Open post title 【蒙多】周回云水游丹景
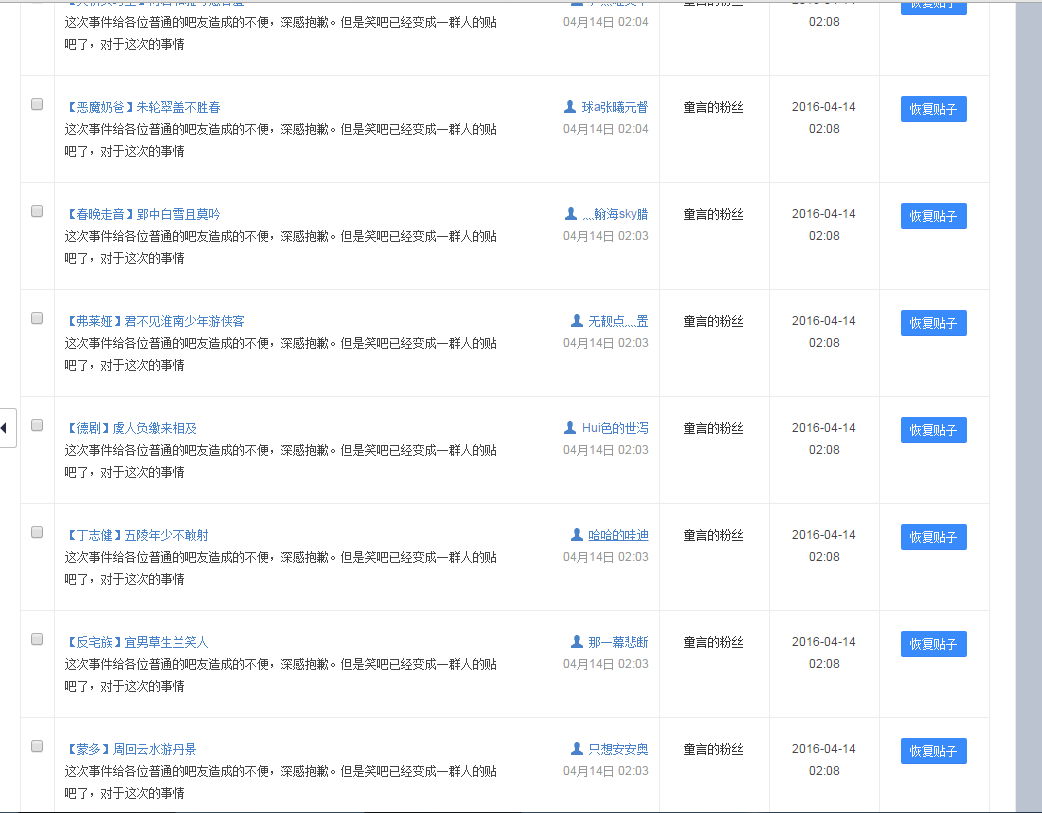 tap(131, 749)
